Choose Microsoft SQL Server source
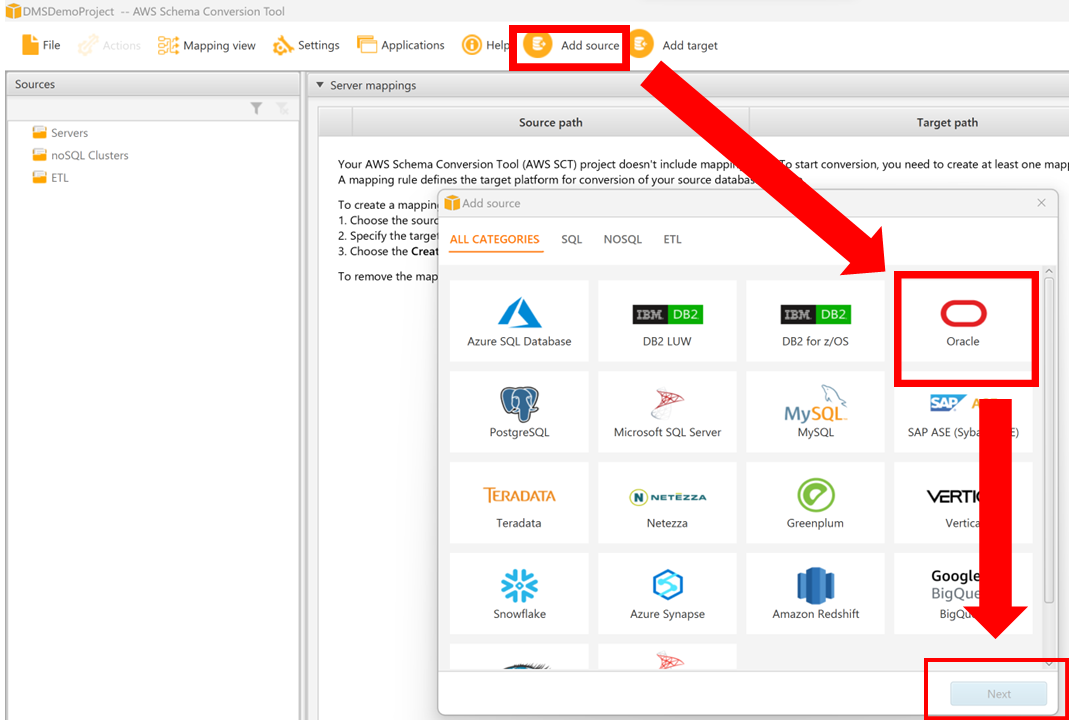Screen dimensions: 1079x720 pyautogui.click(x=667, y=412)
